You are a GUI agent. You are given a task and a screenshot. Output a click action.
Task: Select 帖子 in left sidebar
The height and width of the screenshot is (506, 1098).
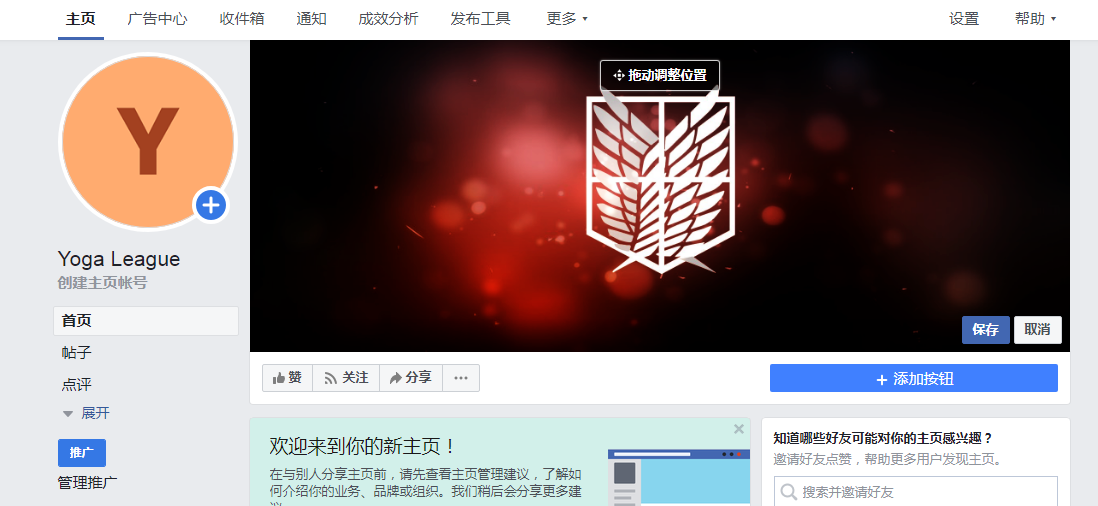76,353
